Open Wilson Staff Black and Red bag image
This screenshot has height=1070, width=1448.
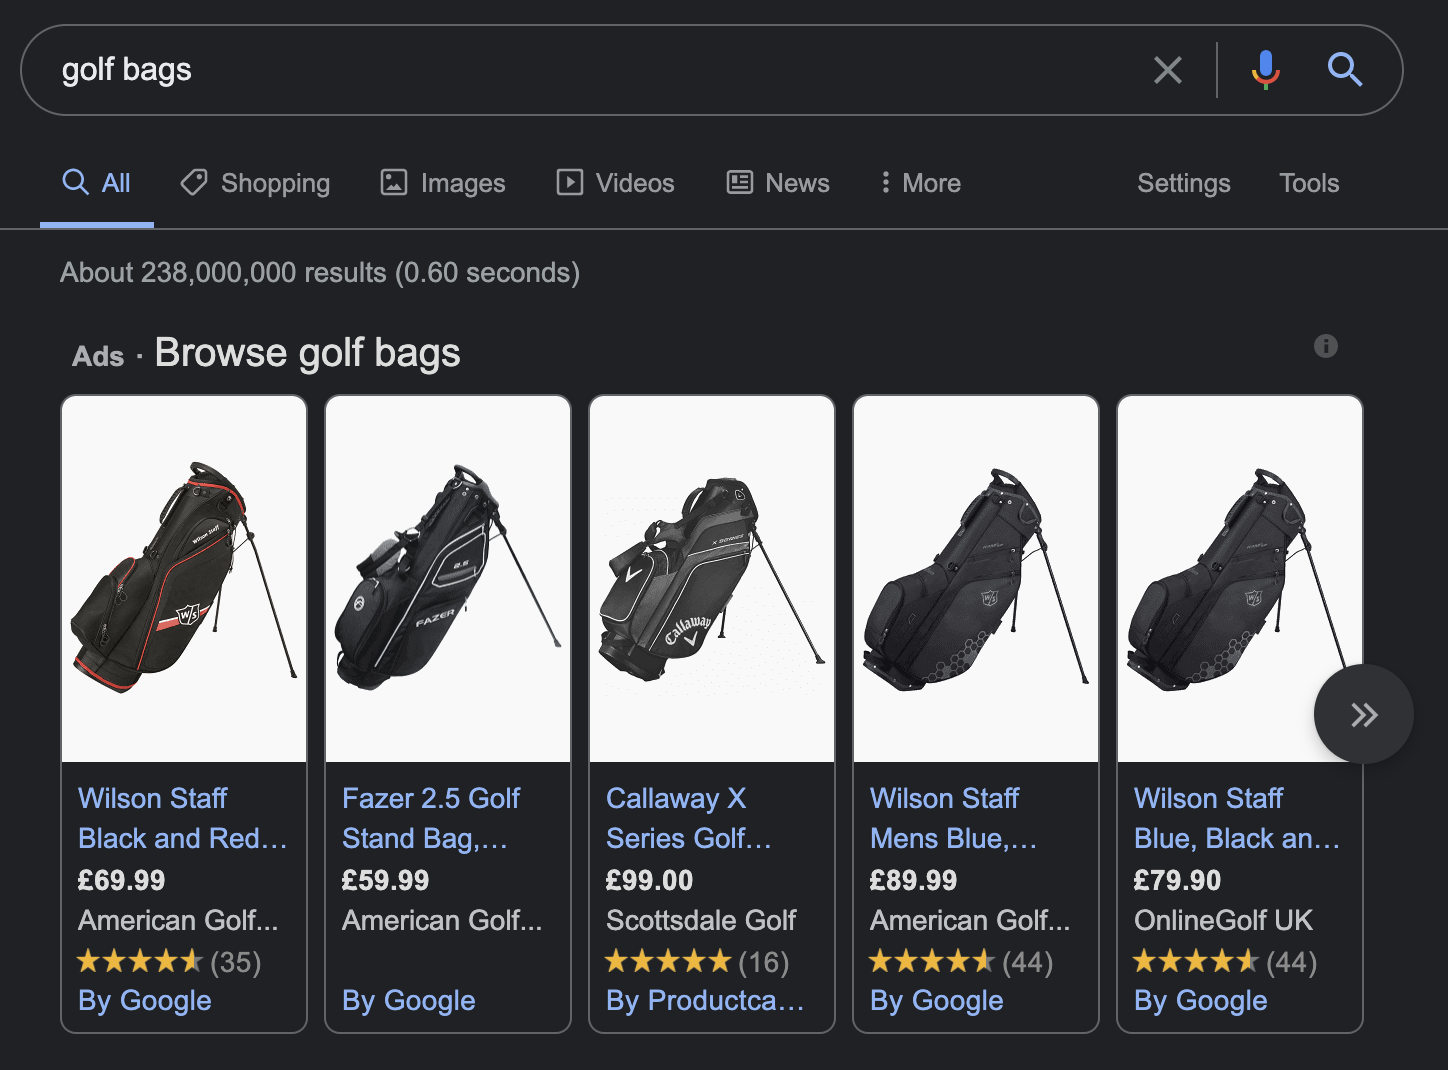click(x=184, y=579)
